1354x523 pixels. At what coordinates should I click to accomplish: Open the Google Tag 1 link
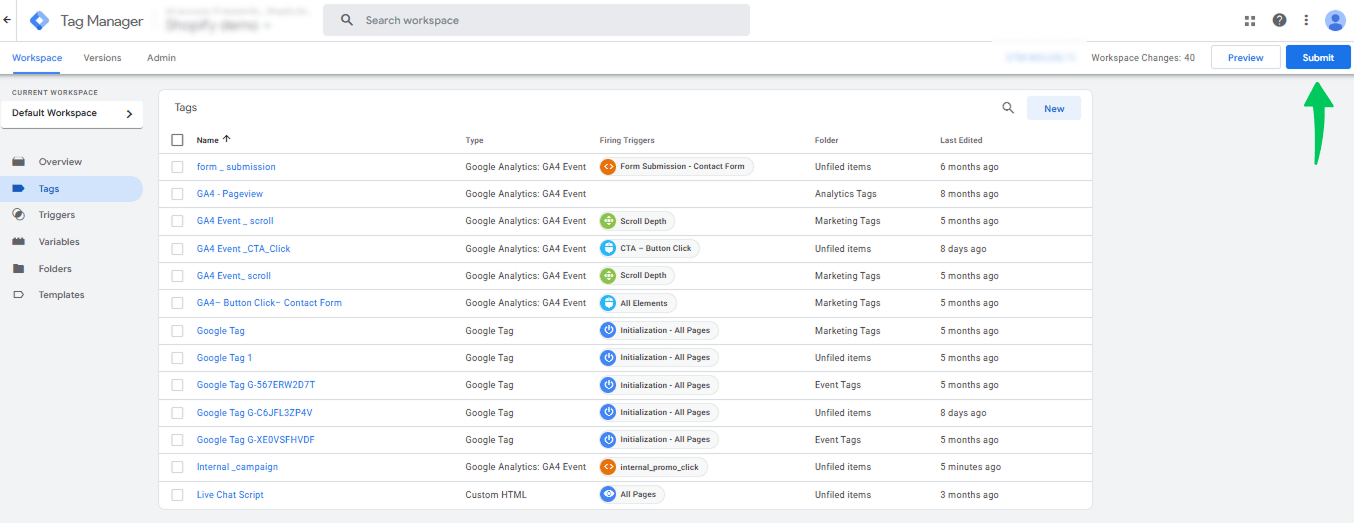point(224,358)
